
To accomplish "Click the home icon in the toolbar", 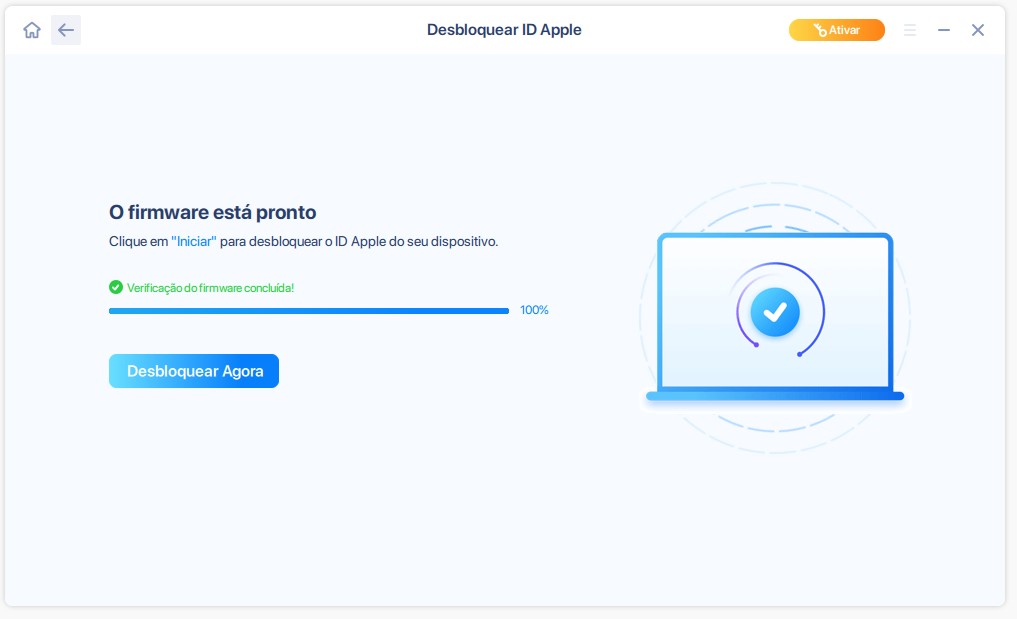I will [x=31, y=30].
